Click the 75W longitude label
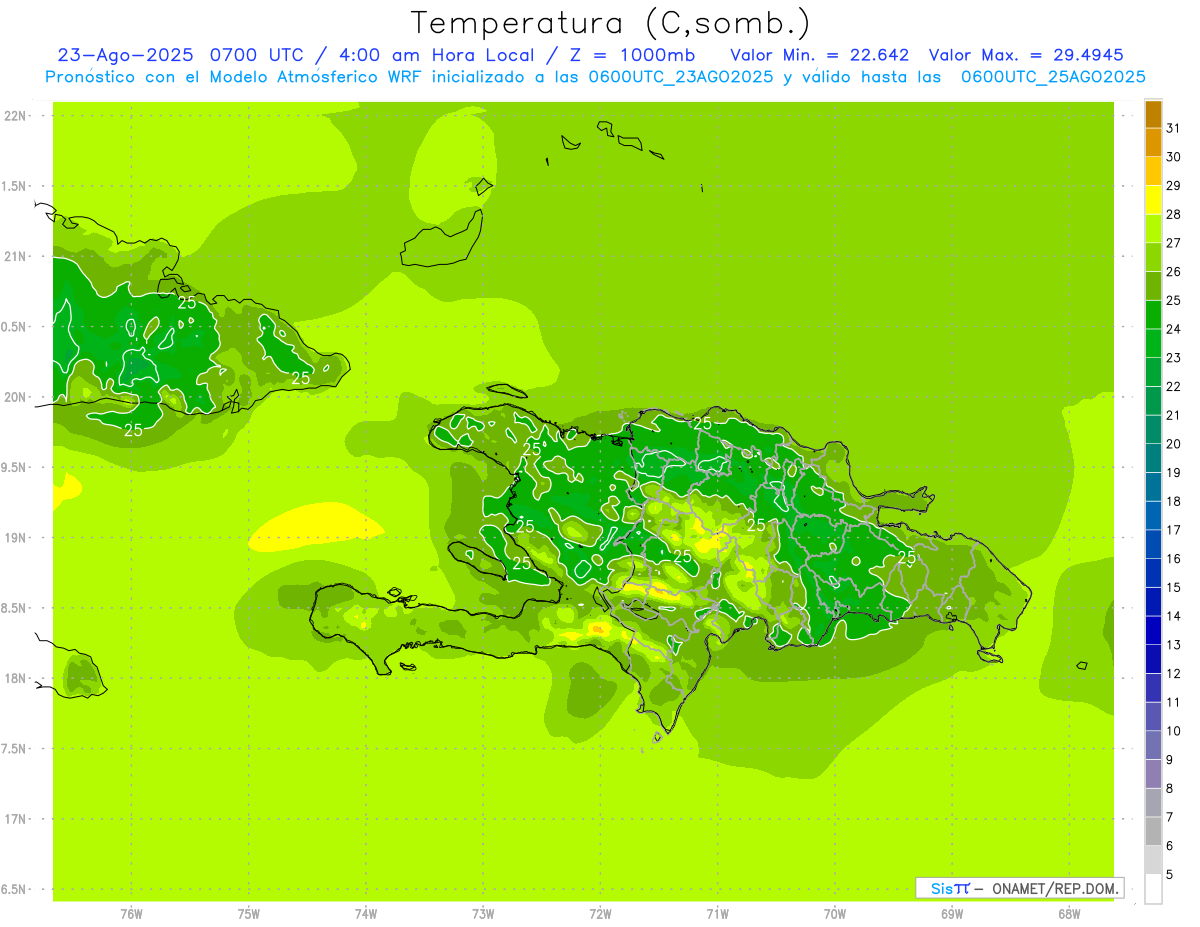The width and height of the screenshot is (1200, 927). [x=248, y=913]
